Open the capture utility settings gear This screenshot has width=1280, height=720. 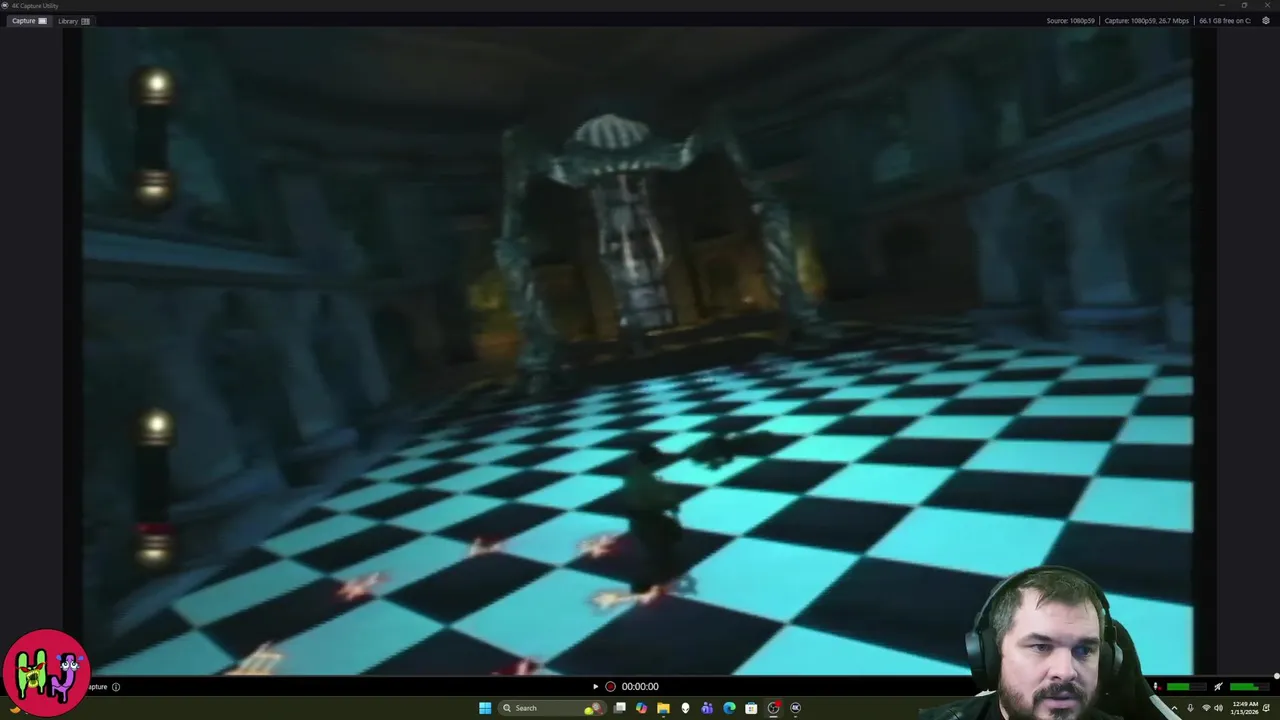click(1265, 20)
